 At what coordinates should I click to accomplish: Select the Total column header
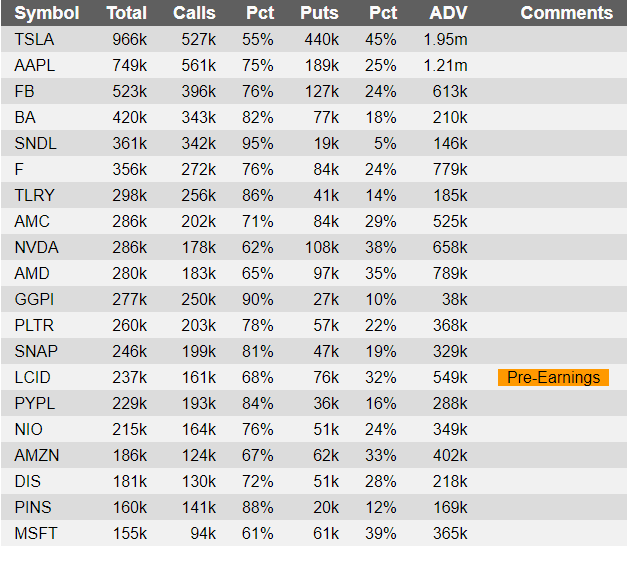(x=127, y=13)
